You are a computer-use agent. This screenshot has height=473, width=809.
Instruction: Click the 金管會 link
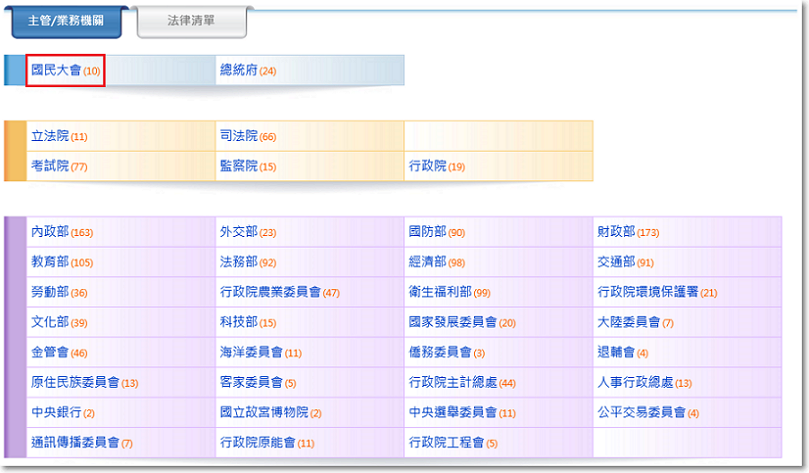coord(50,352)
